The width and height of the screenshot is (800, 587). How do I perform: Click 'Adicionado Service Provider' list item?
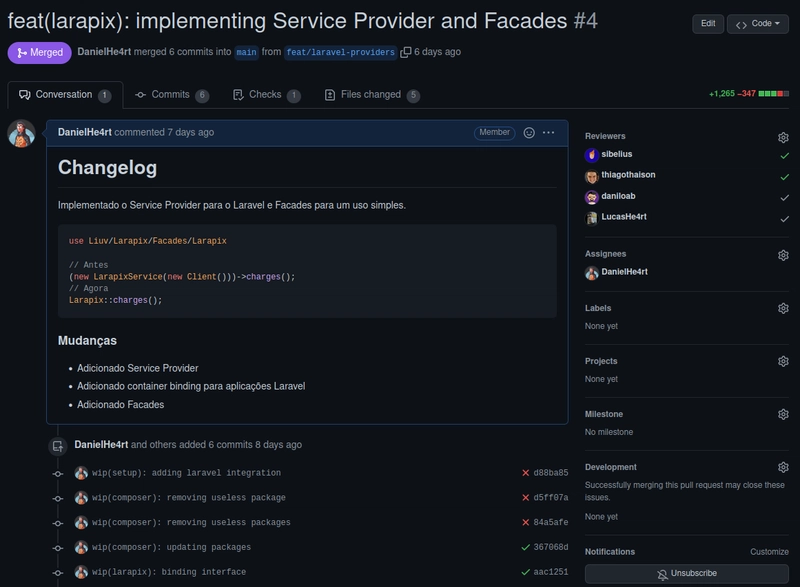(x=137, y=368)
